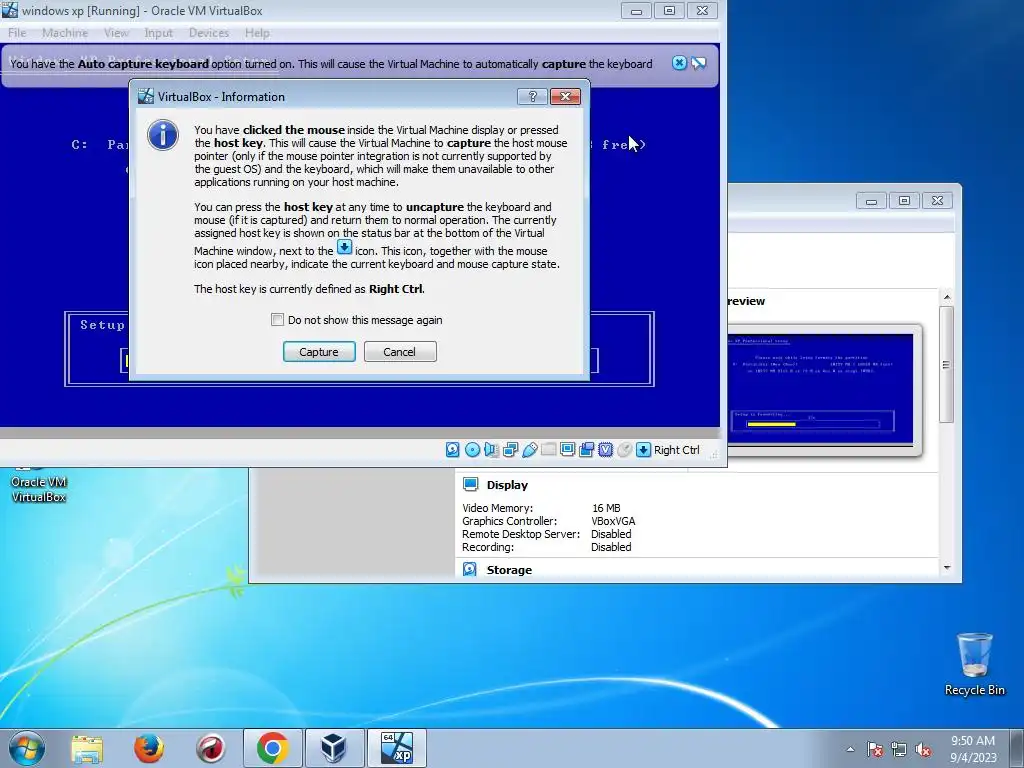Screen dimensions: 1024x768
Task: Open the Devices menu
Action: click(x=209, y=33)
